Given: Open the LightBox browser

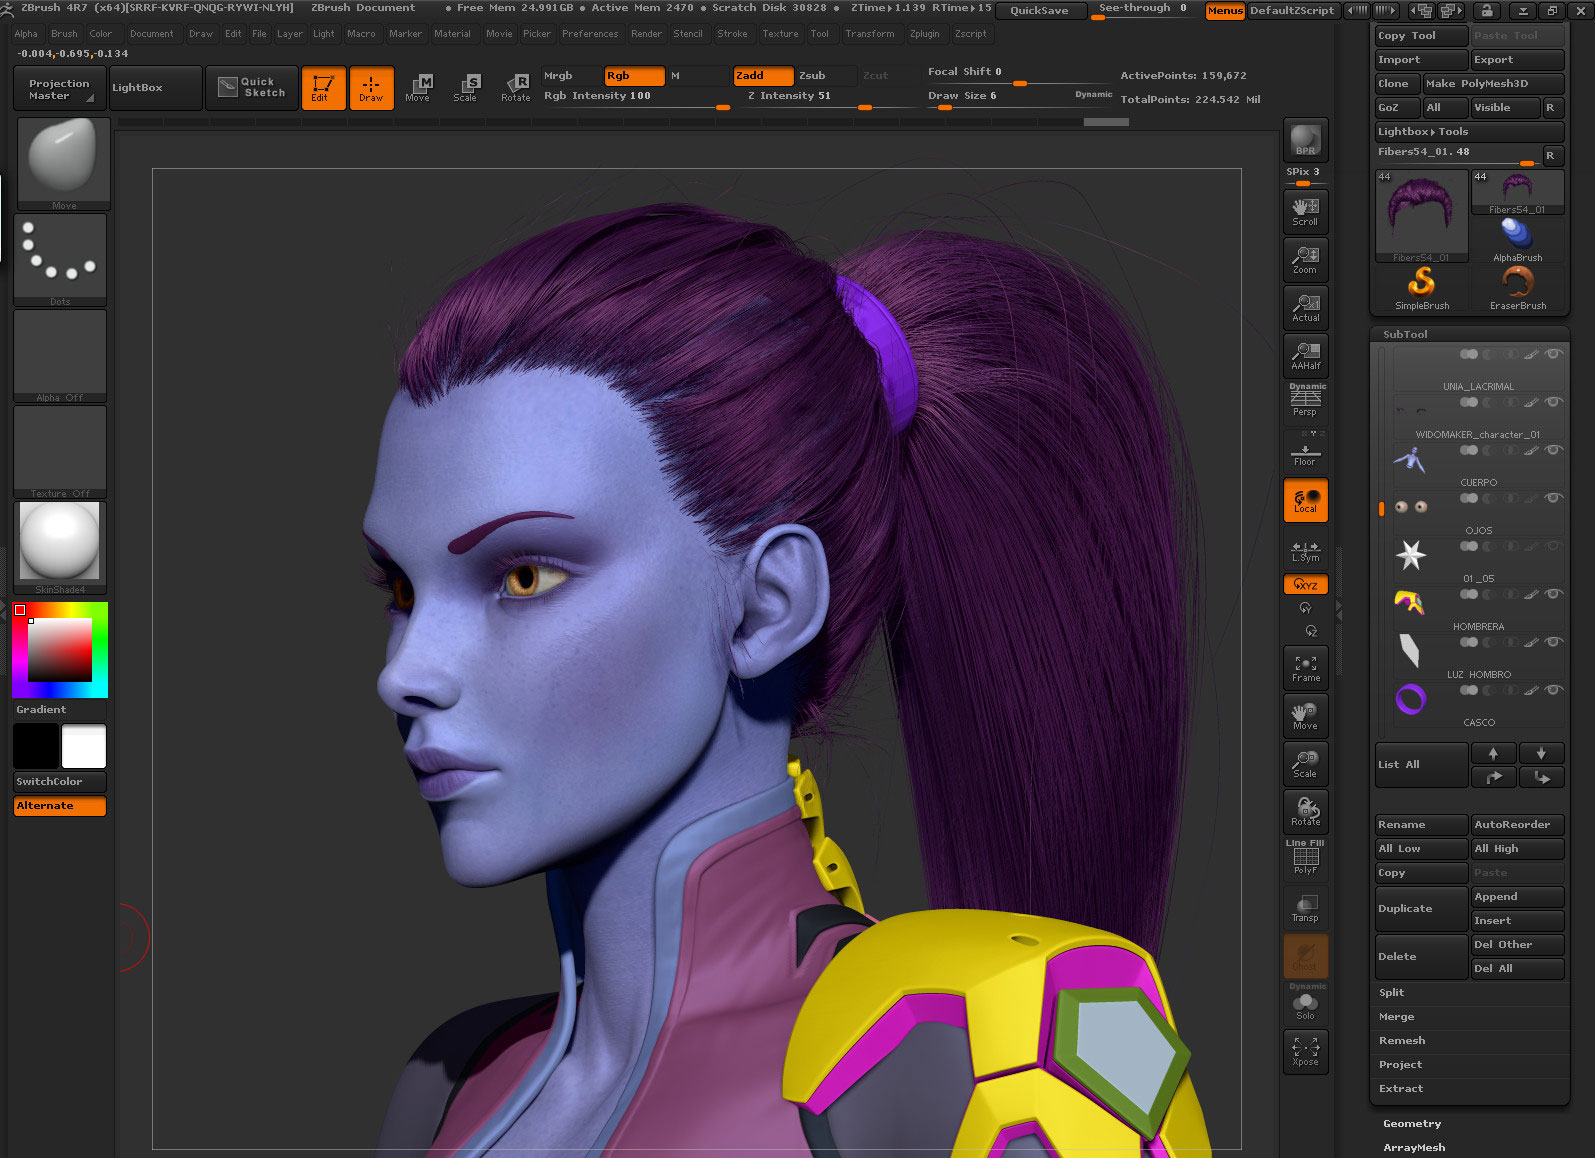Looking at the screenshot, I should (155, 88).
